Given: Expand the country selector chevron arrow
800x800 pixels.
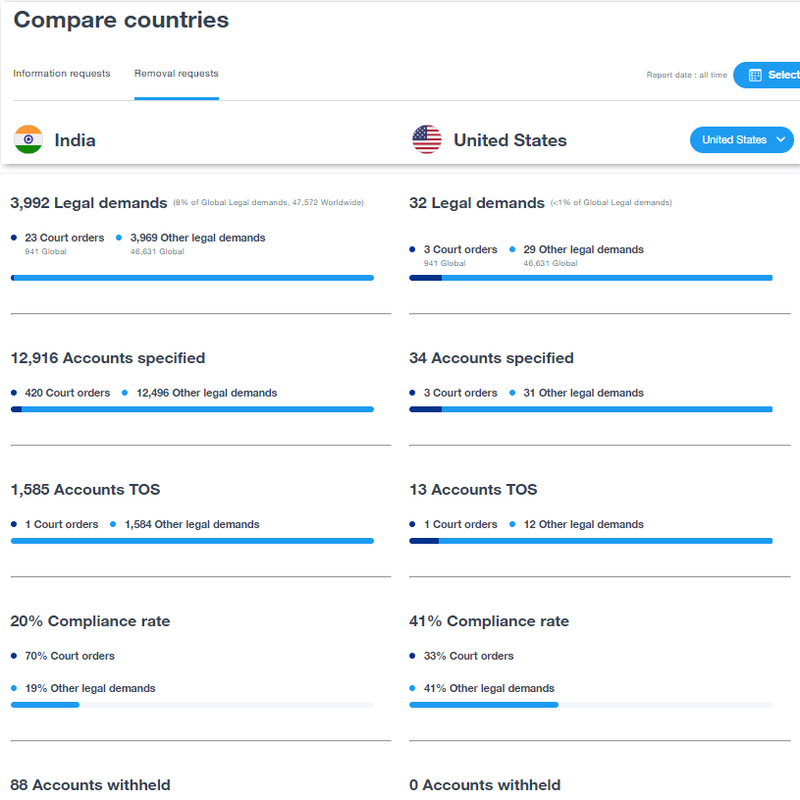Looking at the screenshot, I should point(780,140).
